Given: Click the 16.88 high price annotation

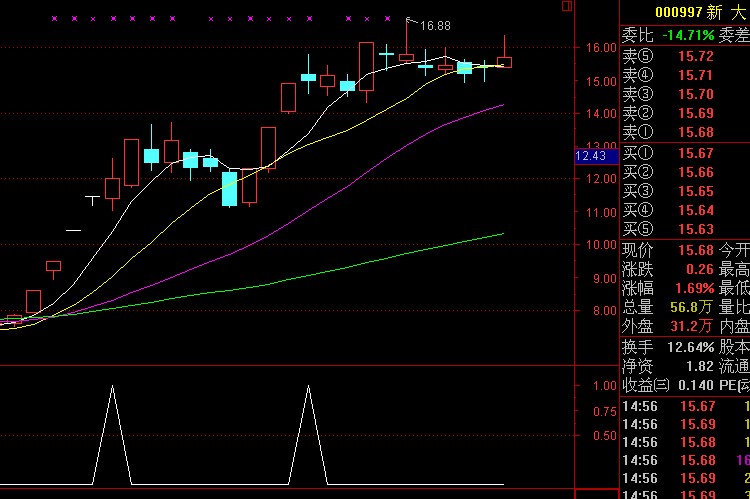Looking at the screenshot, I should (x=435, y=26).
